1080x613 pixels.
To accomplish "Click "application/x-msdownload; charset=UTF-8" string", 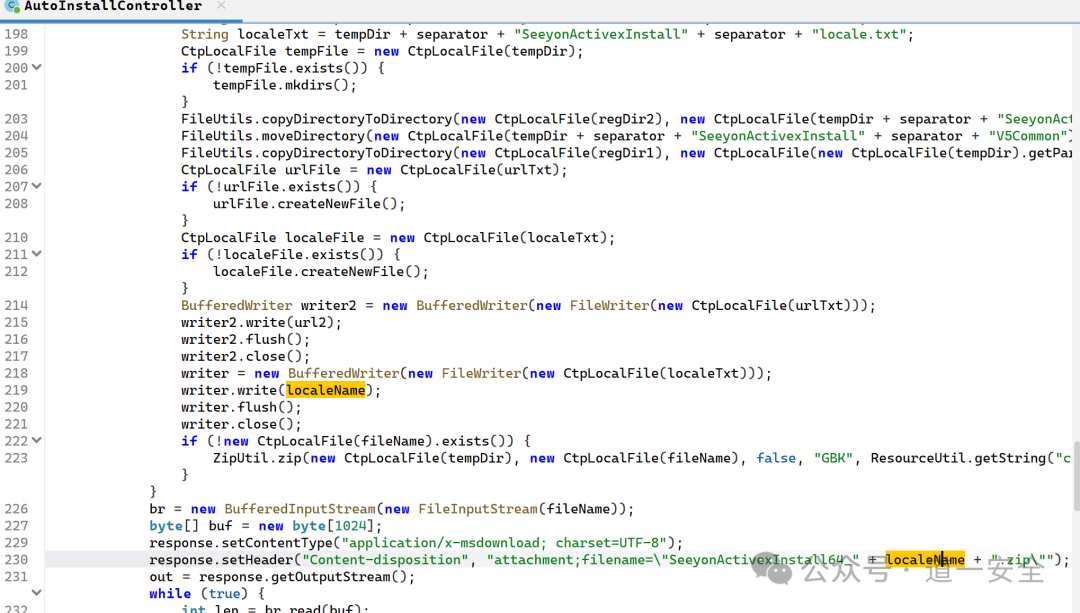I will click(x=505, y=543).
